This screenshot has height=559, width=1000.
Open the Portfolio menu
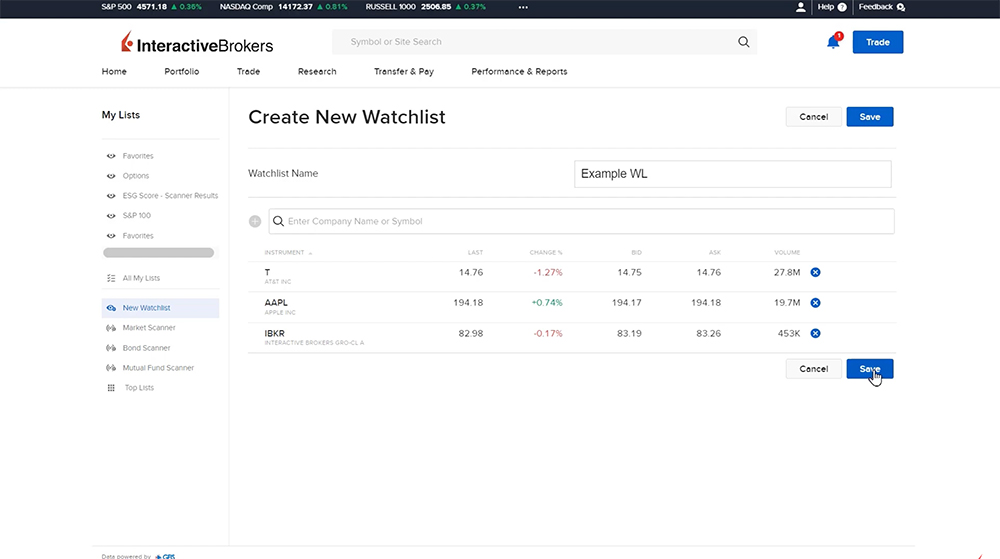coord(182,72)
